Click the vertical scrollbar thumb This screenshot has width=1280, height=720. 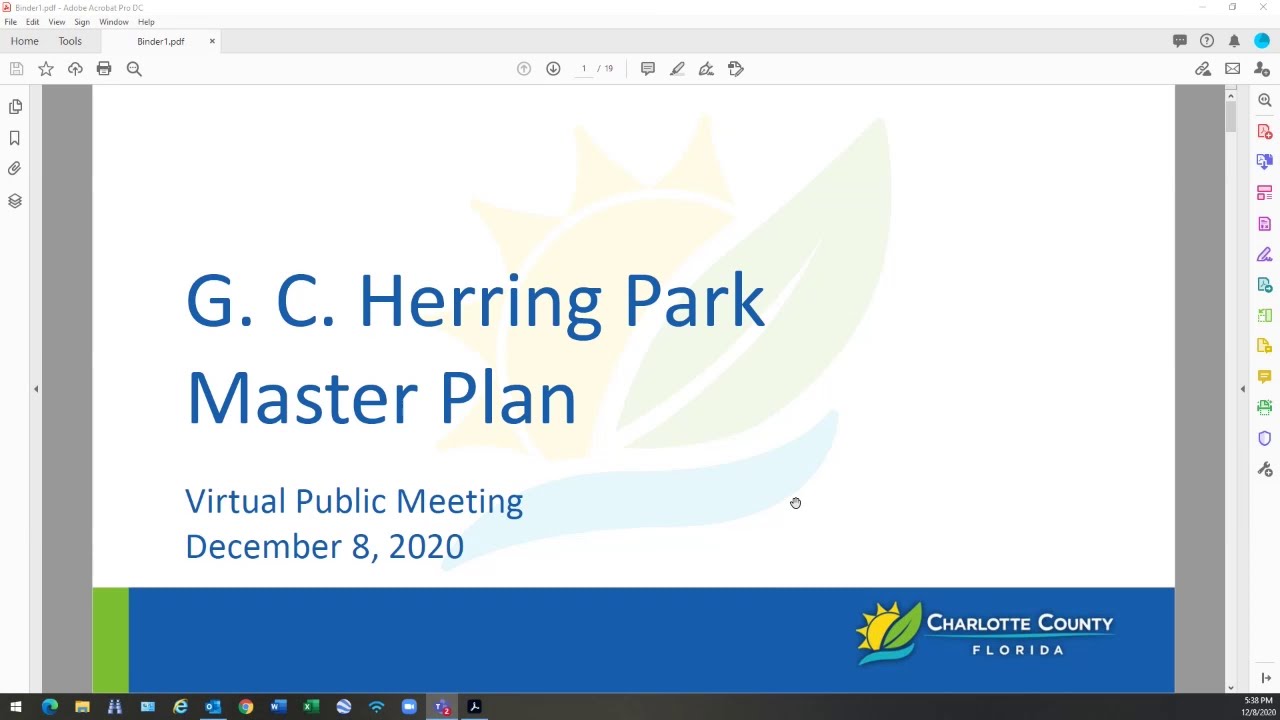pos(1231,115)
